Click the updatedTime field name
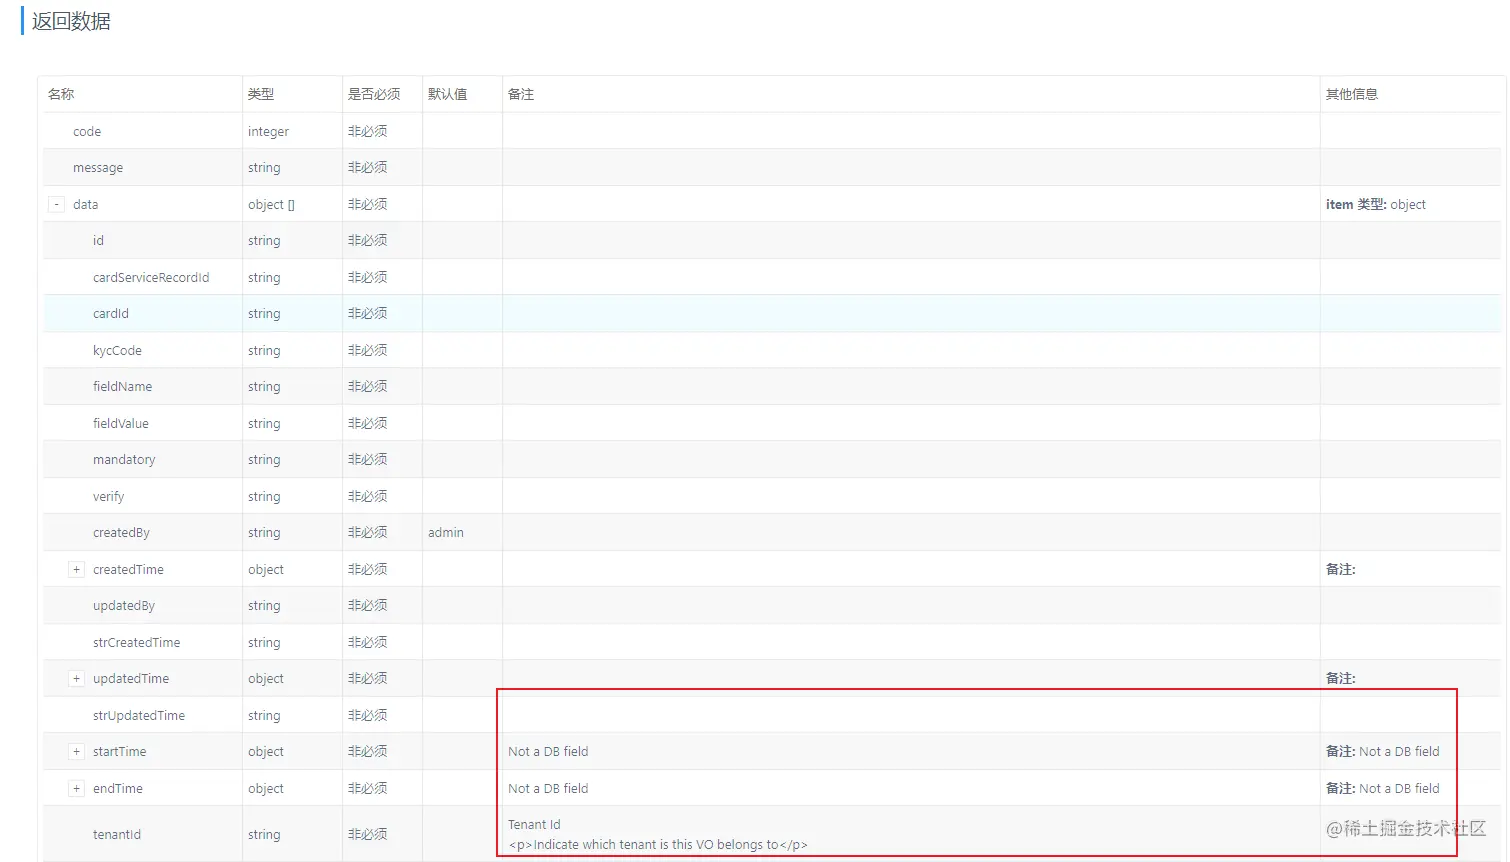1510x862 pixels. point(131,678)
